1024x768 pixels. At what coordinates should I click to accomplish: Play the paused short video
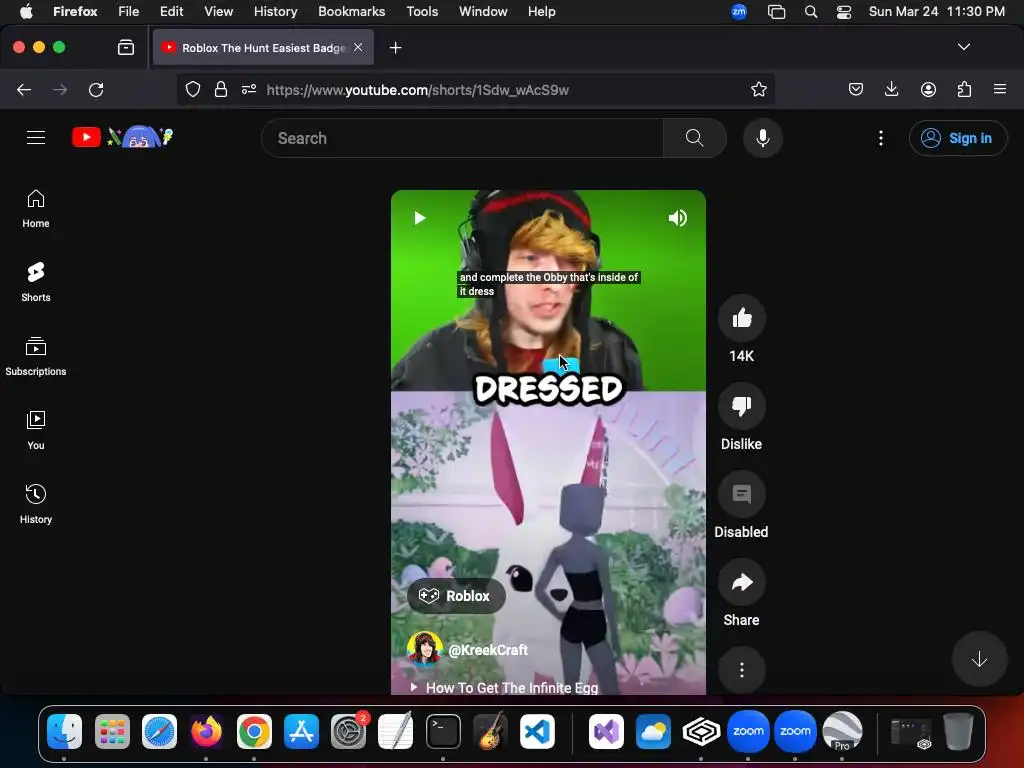[420, 217]
